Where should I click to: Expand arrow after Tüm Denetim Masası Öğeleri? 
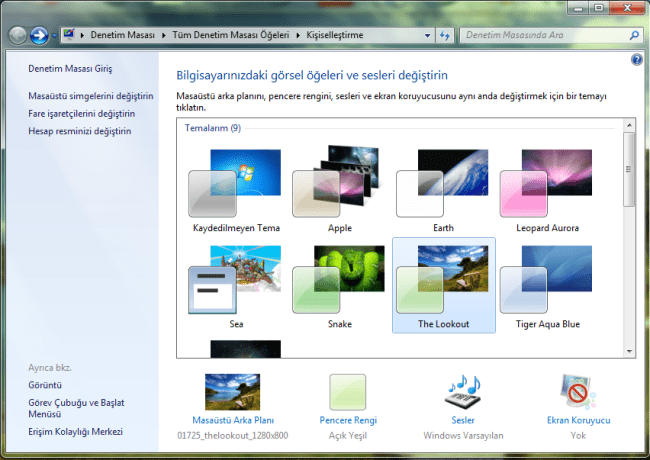point(298,36)
